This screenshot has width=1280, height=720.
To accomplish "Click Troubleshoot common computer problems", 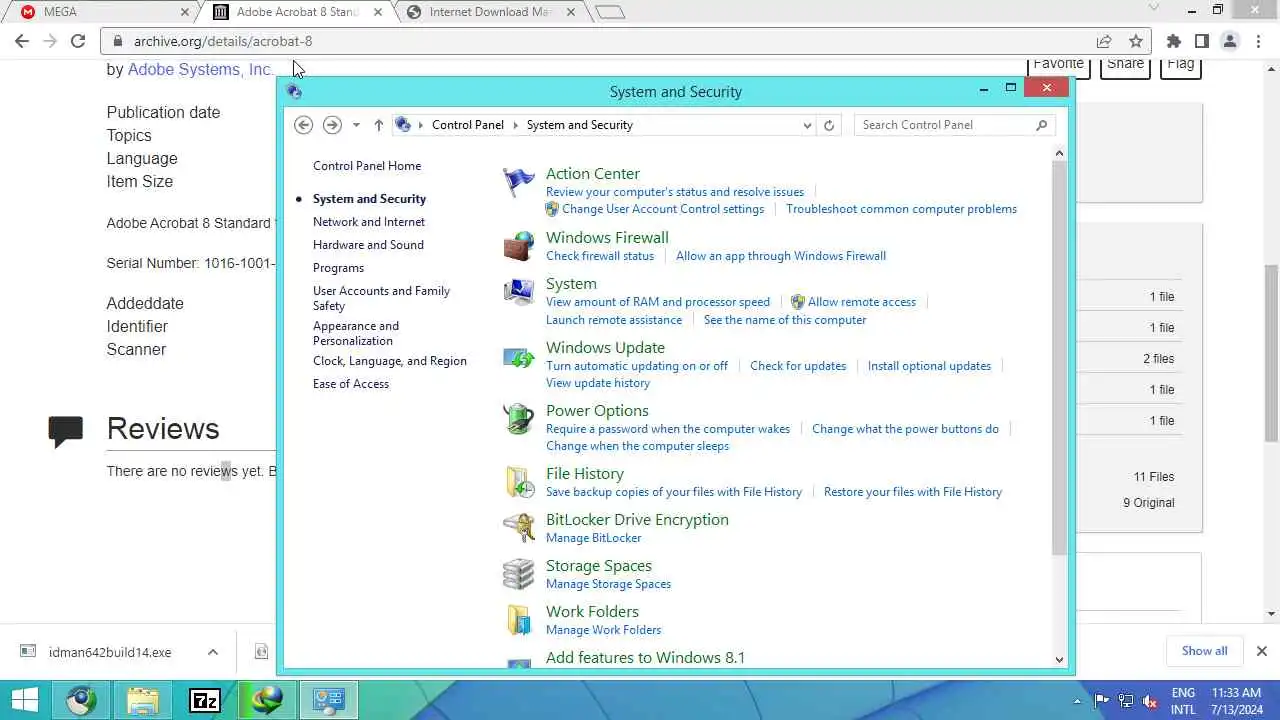I will click(901, 209).
